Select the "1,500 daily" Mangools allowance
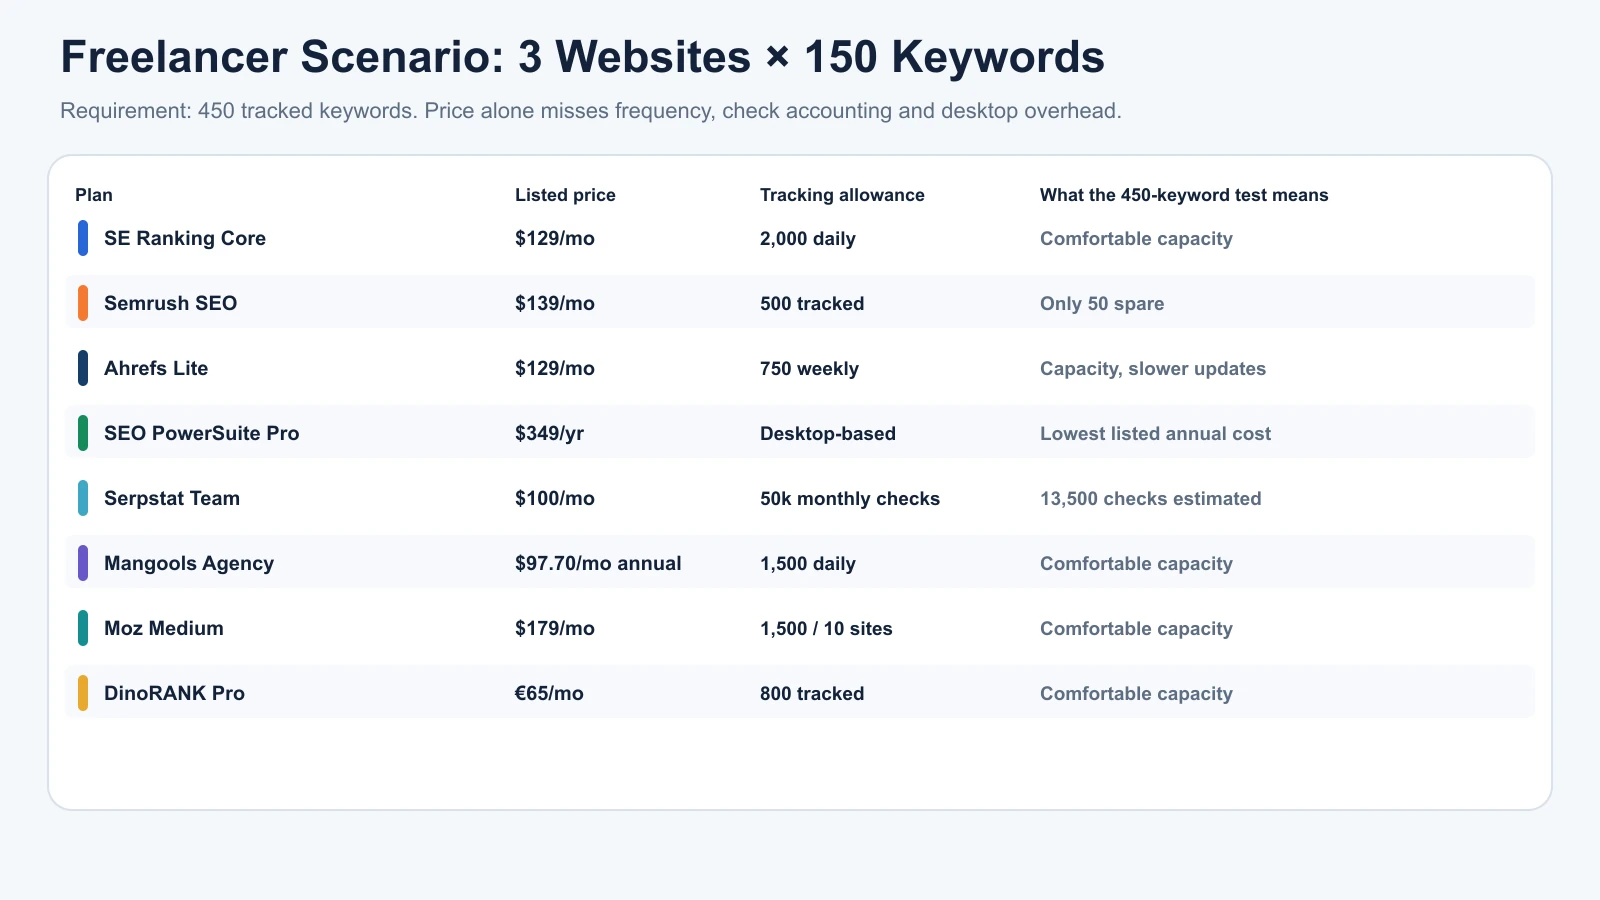The width and height of the screenshot is (1600, 900). tap(808, 564)
